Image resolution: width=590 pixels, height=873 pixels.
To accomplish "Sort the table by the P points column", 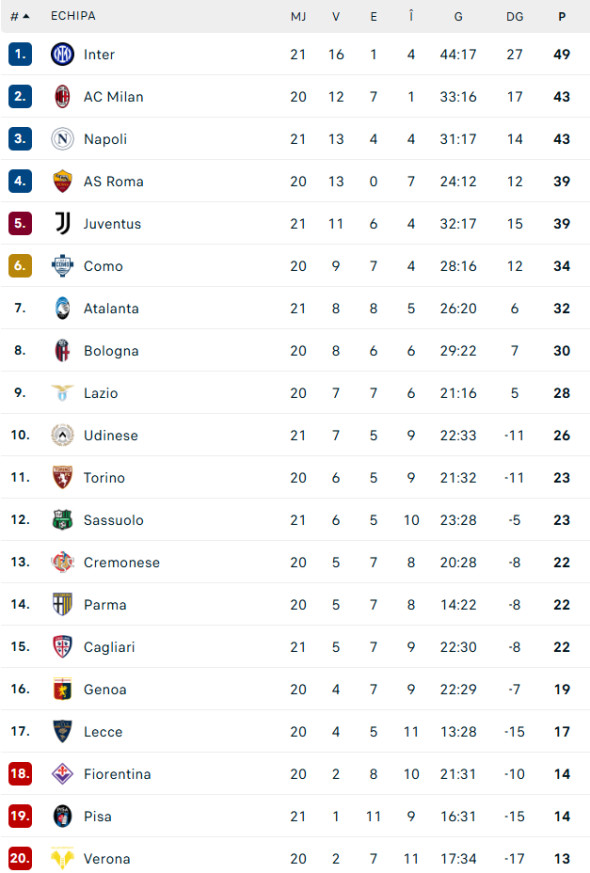I will click(x=561, y=16).
